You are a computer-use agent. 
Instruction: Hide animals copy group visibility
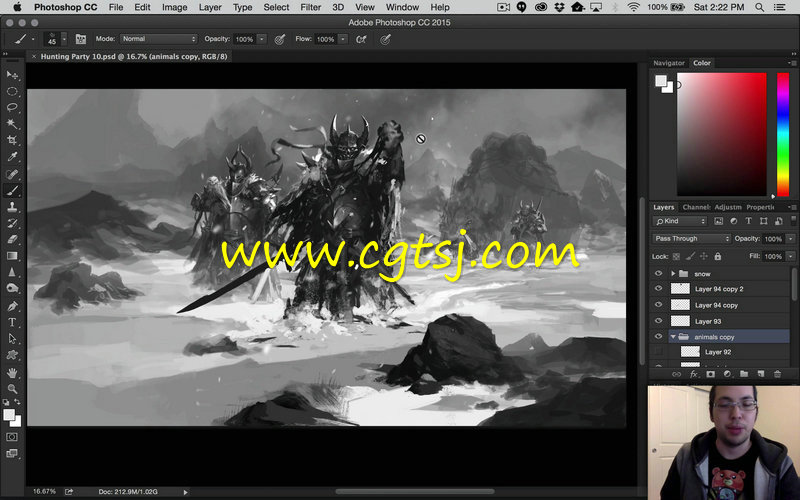(658, 337)
